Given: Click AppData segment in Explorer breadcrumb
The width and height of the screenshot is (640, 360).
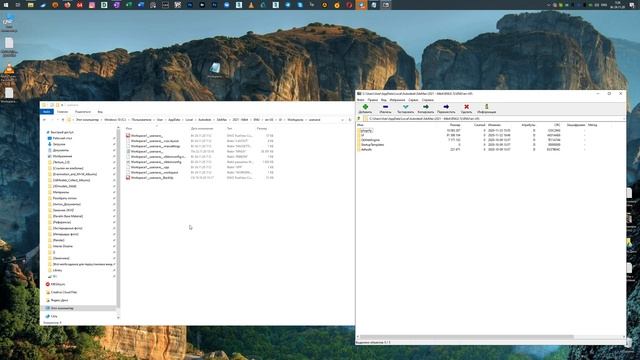Looking at the screenshot, I should [x=174, y=120].
